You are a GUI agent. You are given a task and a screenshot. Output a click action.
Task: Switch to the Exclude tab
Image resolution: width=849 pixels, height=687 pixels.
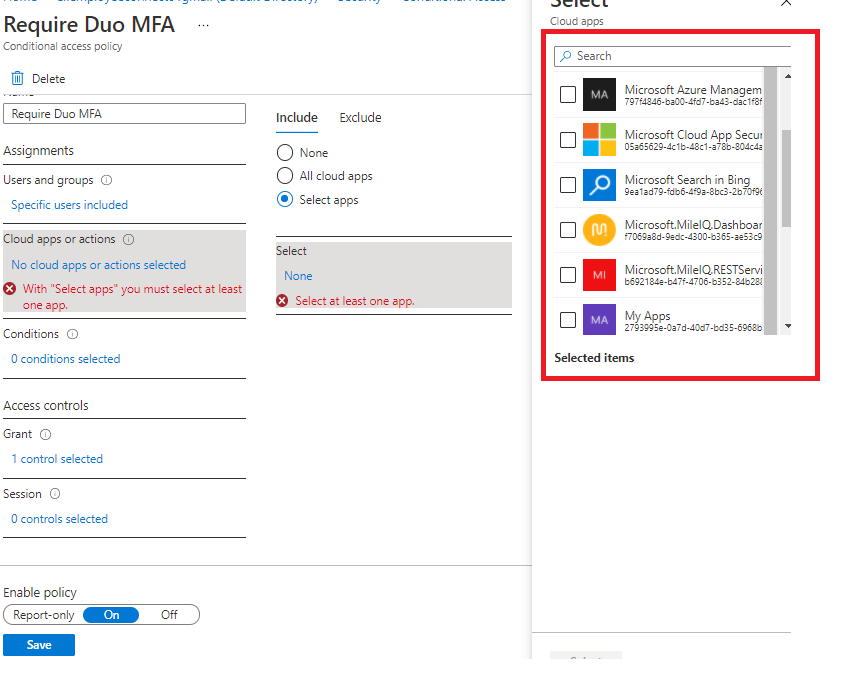pos(360,117)
